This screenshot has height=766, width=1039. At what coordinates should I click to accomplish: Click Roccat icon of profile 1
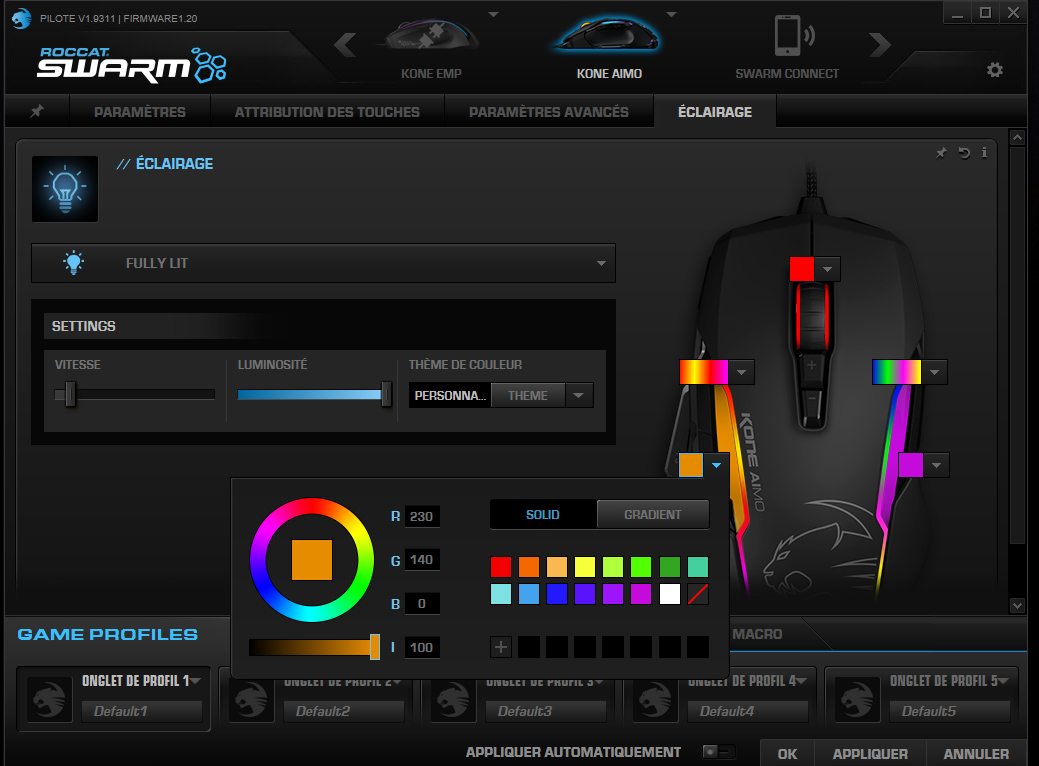[50, 698]
